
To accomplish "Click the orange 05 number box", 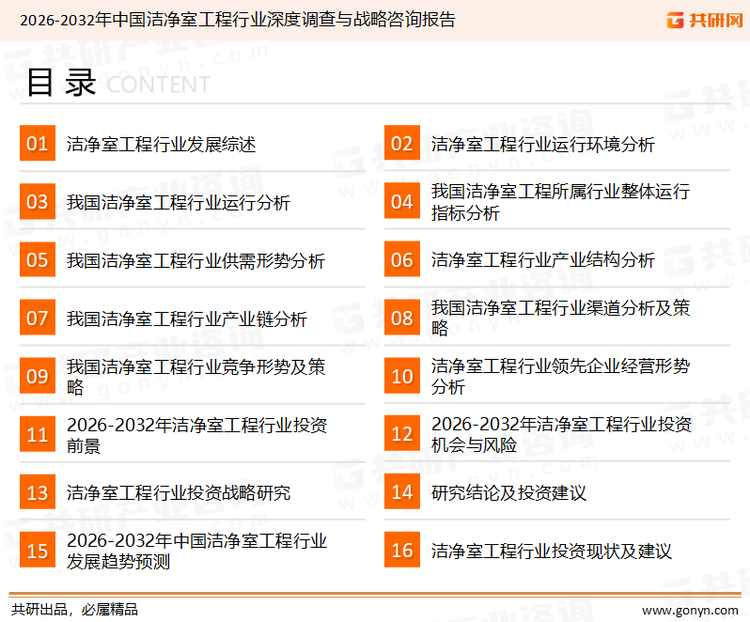I will (37, 259).
